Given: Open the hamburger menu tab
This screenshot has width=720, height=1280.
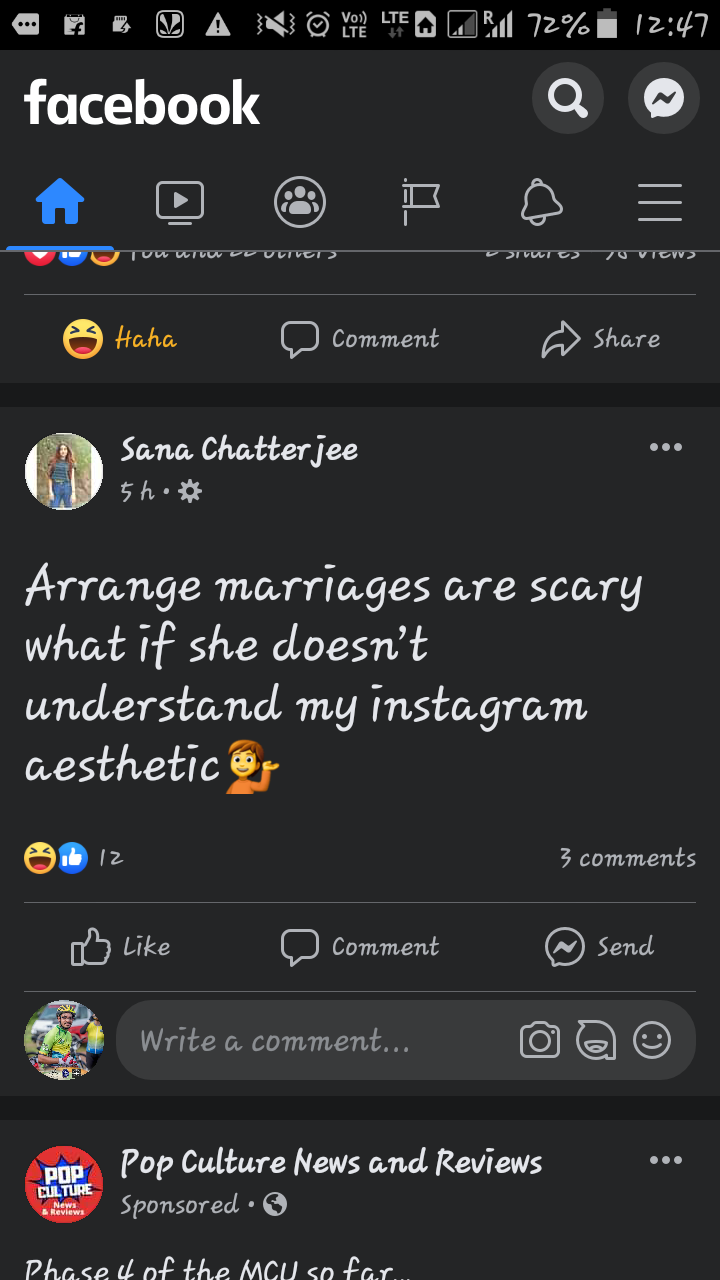Looking at the screenshot, I should click(x=660, y=202).
